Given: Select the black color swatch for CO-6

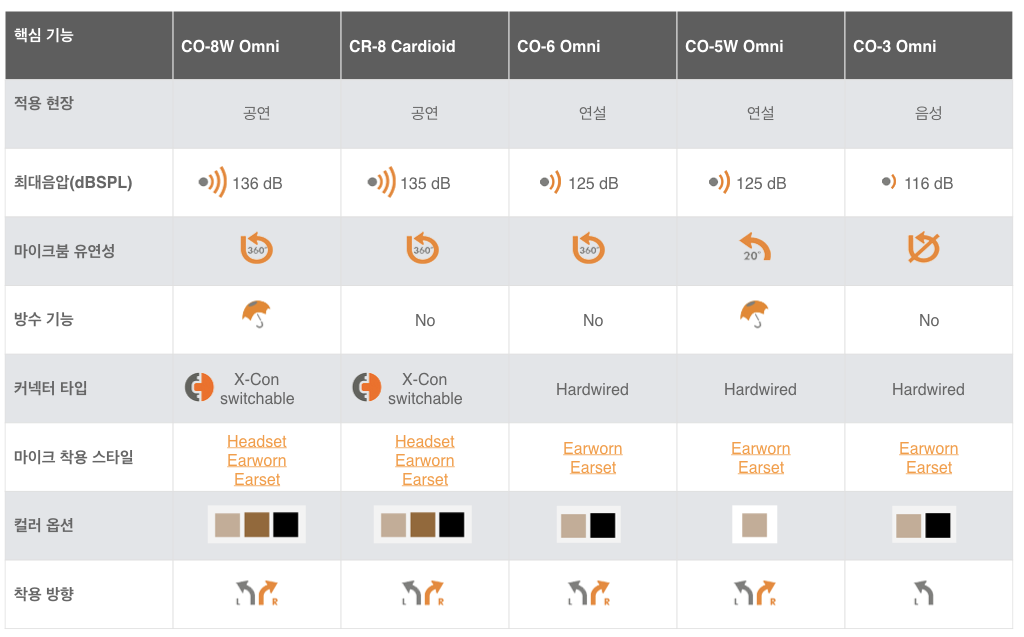Looking at the screenshot, I should pyautogui.click(x=603, y=525).
